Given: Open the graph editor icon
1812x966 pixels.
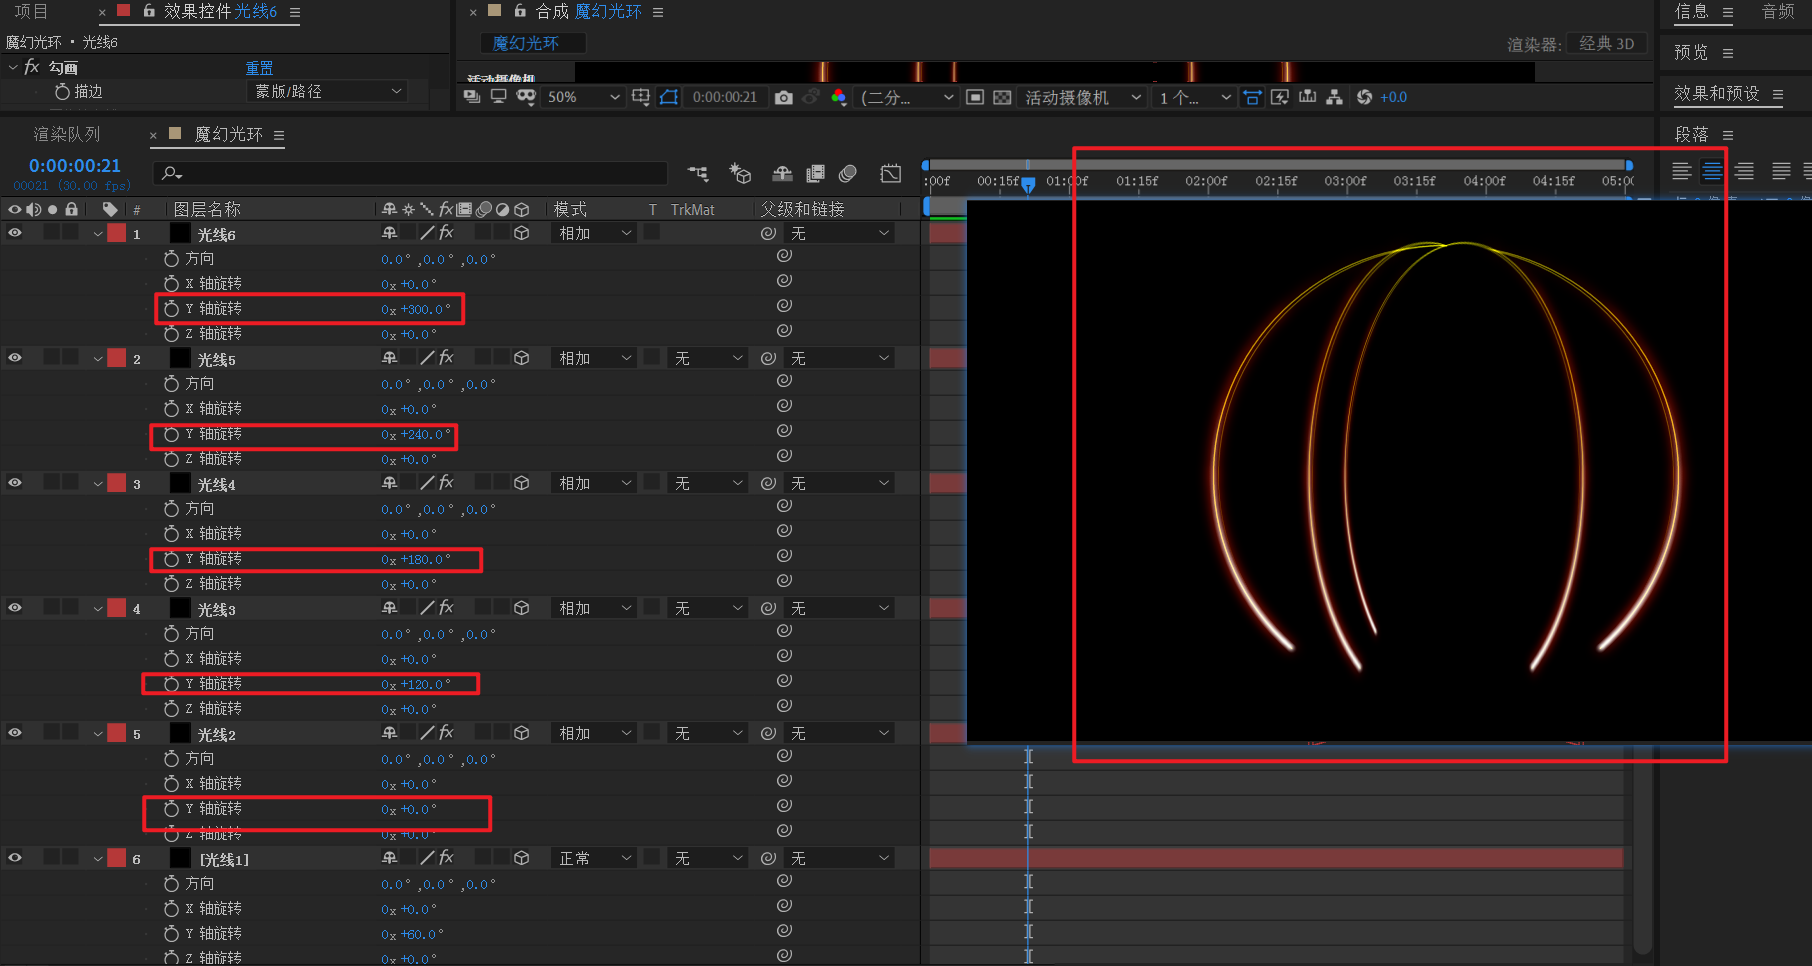Looking at the screenshot, I should [890, 174].
